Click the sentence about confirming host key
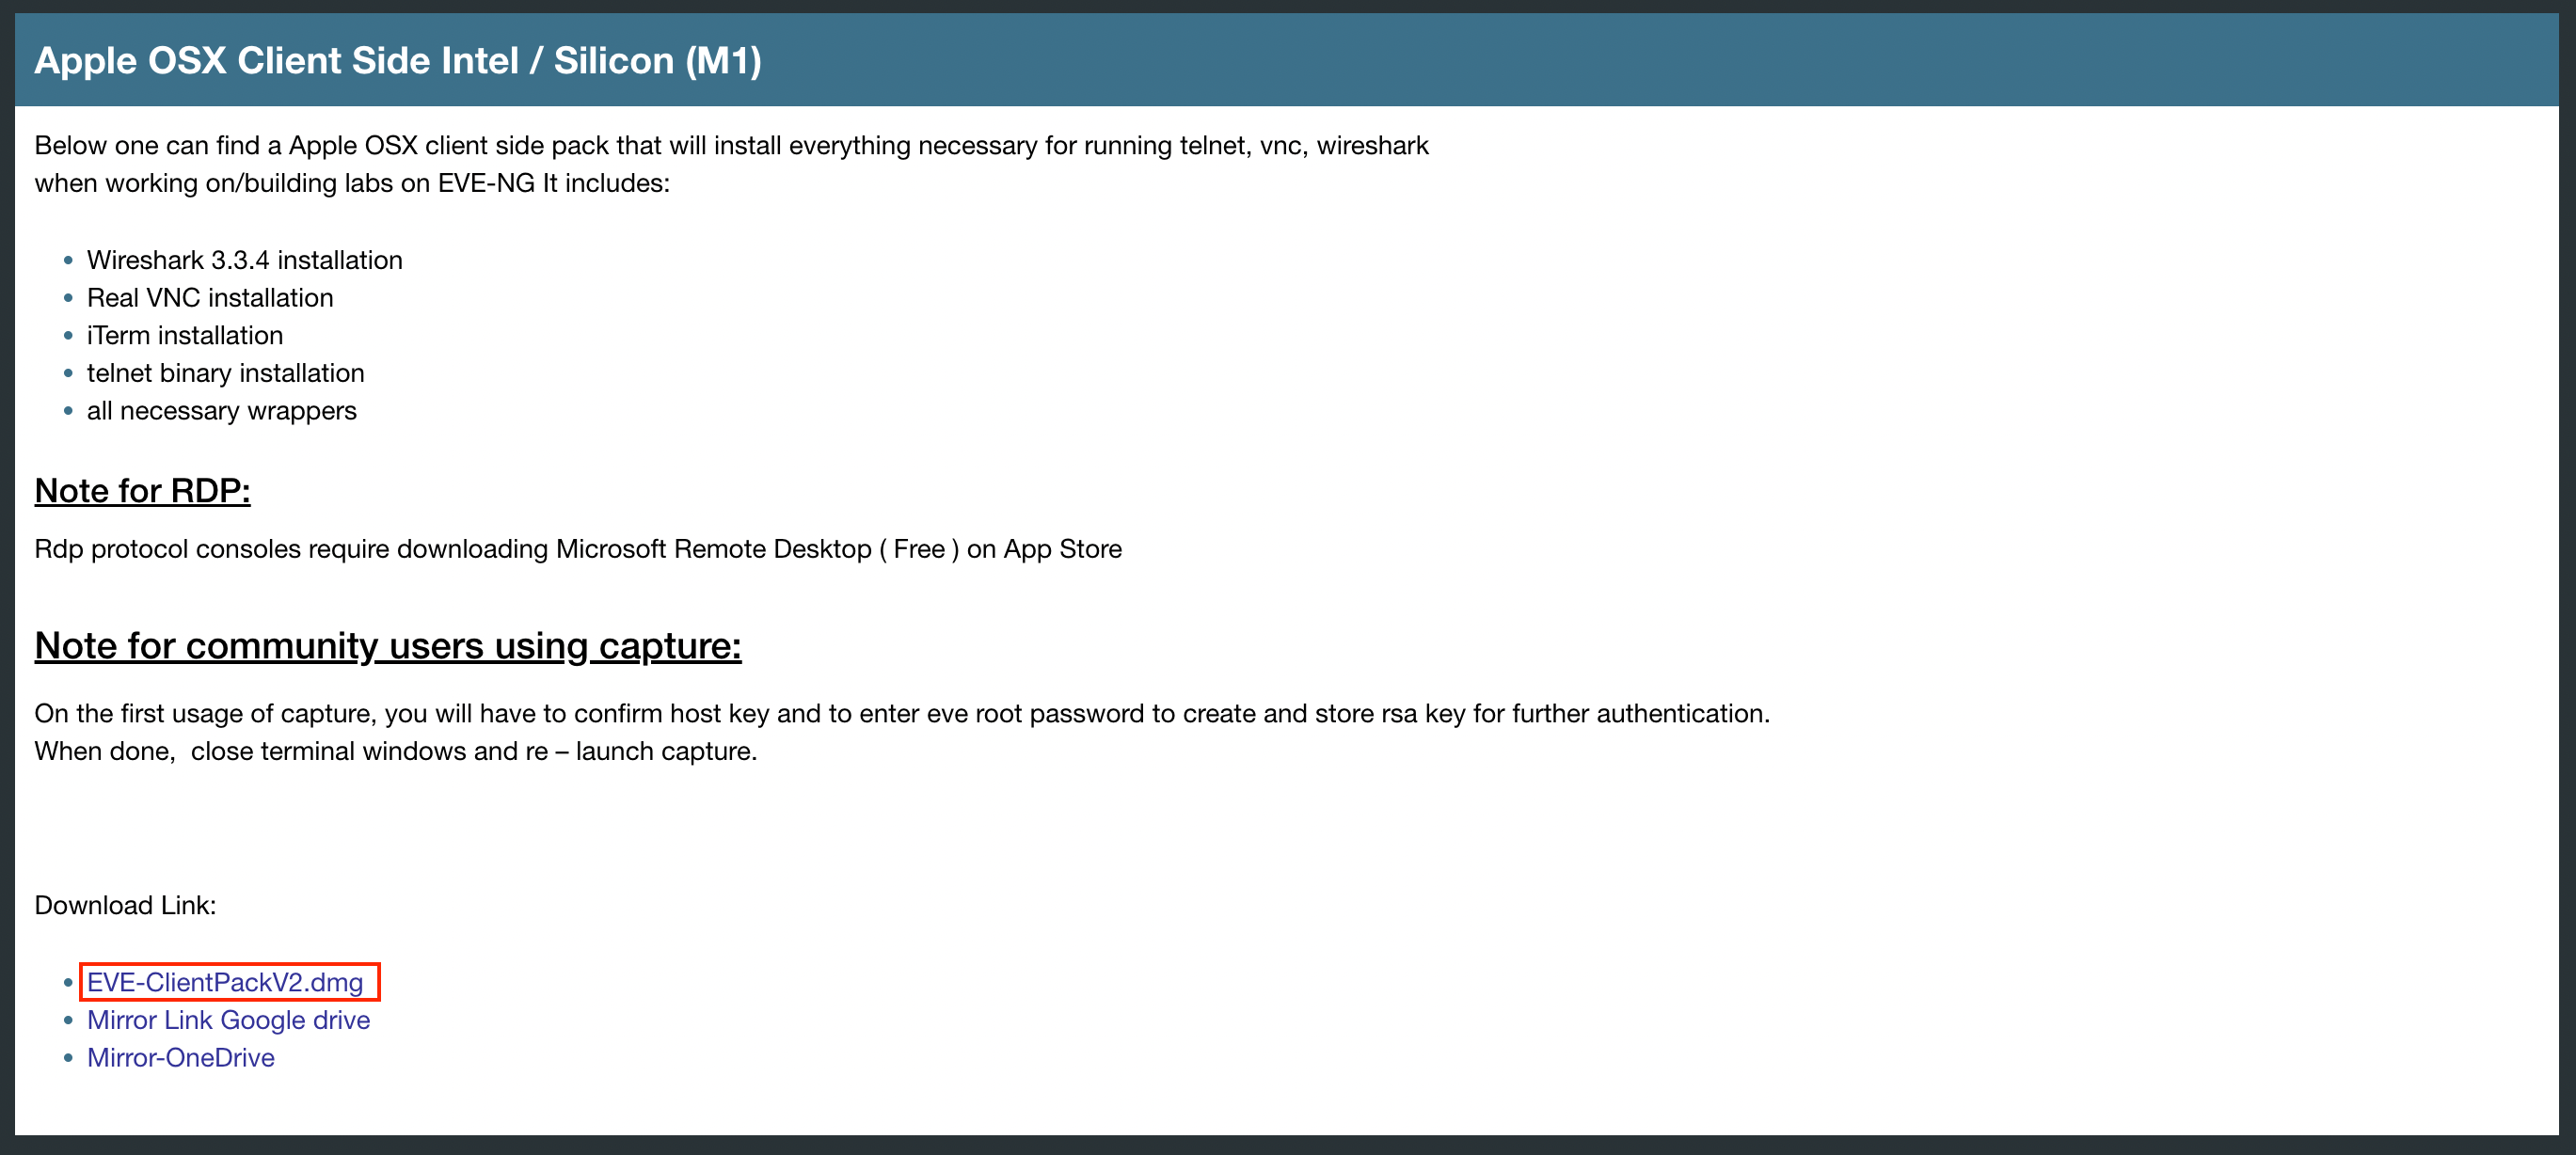 pos(901,714)
